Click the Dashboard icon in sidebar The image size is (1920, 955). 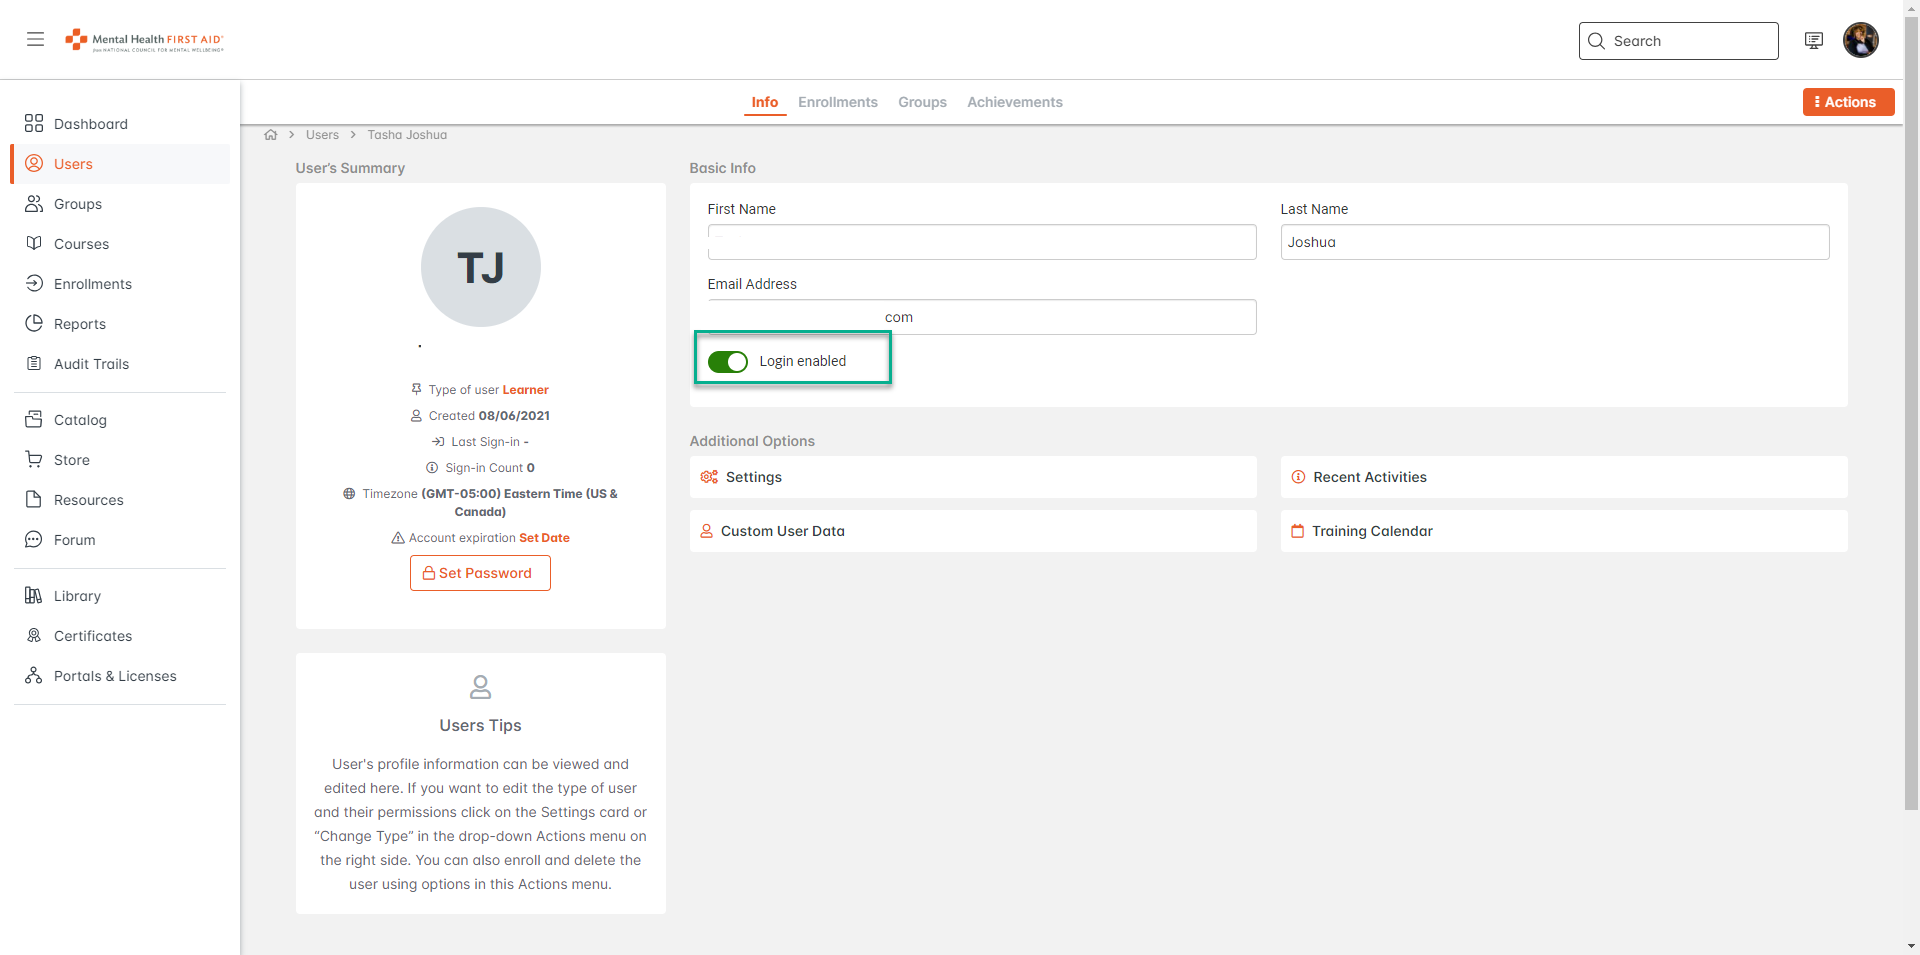(34, 123)
